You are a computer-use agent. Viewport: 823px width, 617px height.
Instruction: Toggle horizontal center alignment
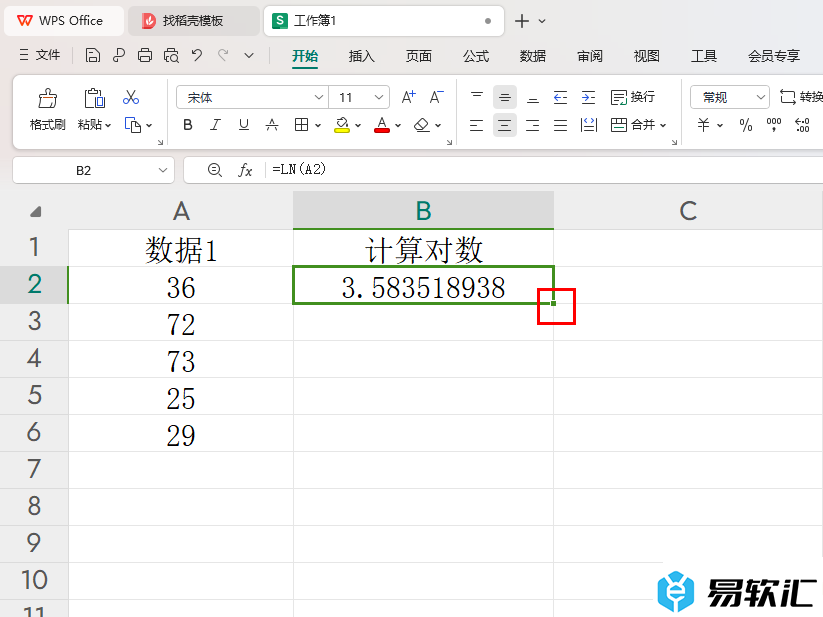[x=504, y=125]
